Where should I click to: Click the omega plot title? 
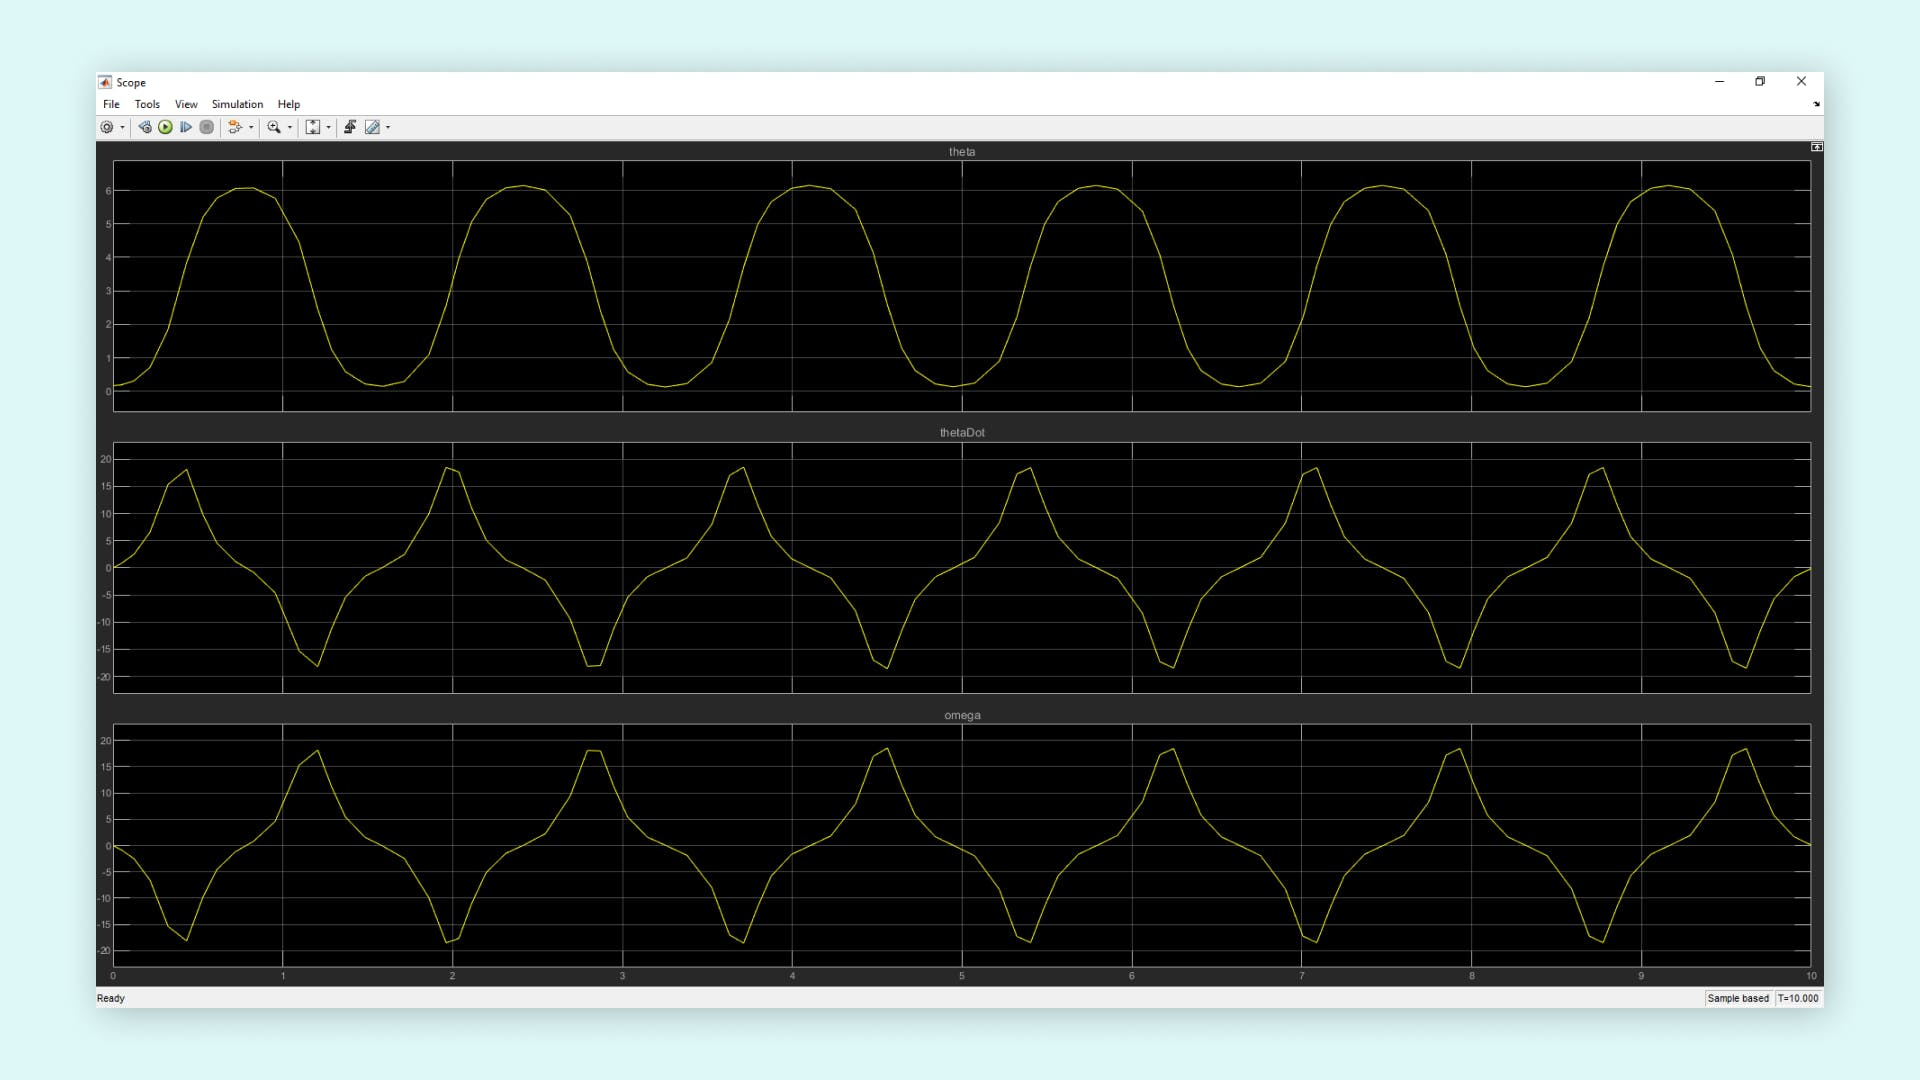click(x=962, y=715)
